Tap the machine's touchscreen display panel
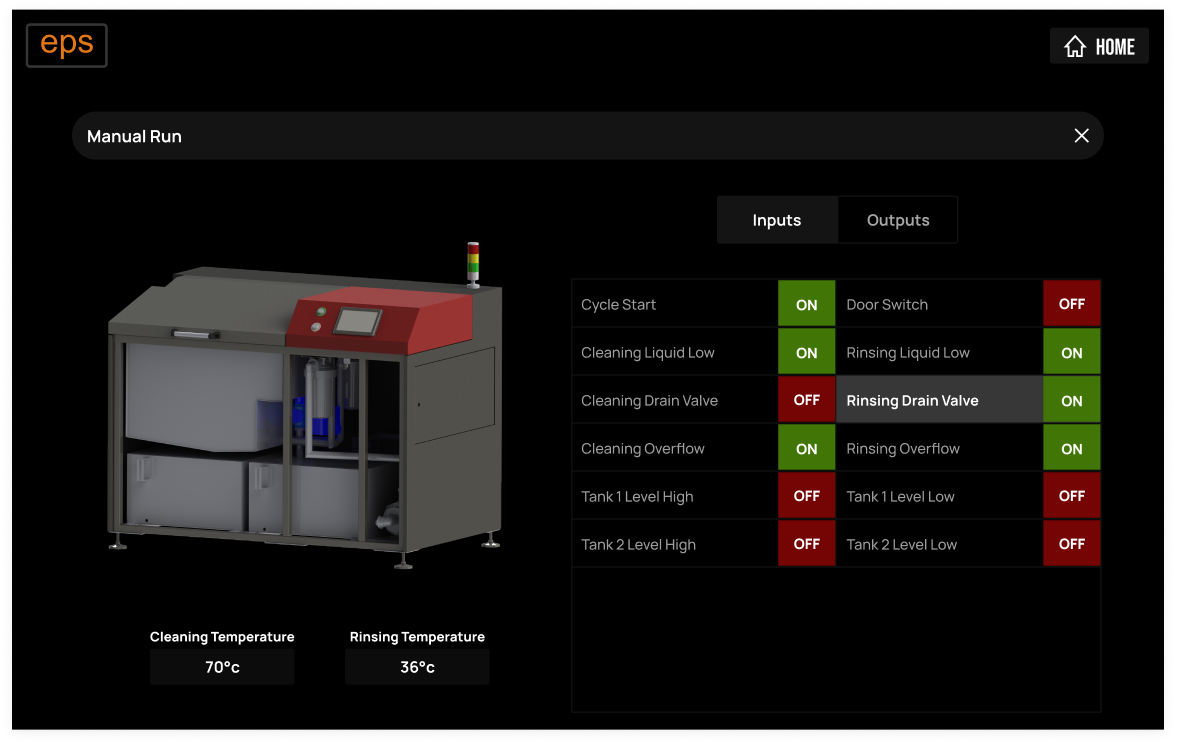1177x745 pixels. tap(356, 321)
